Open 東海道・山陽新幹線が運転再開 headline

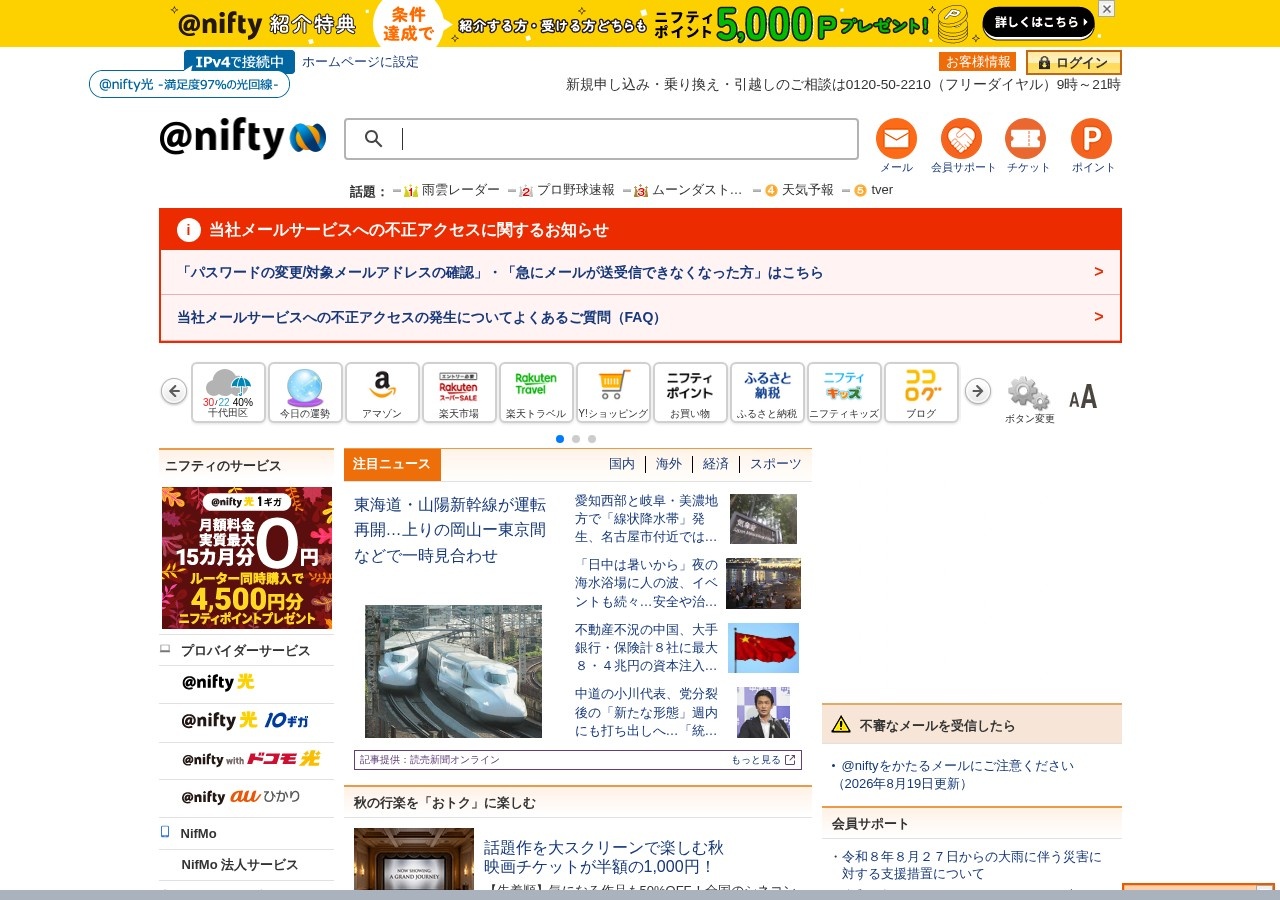[450, 530]
